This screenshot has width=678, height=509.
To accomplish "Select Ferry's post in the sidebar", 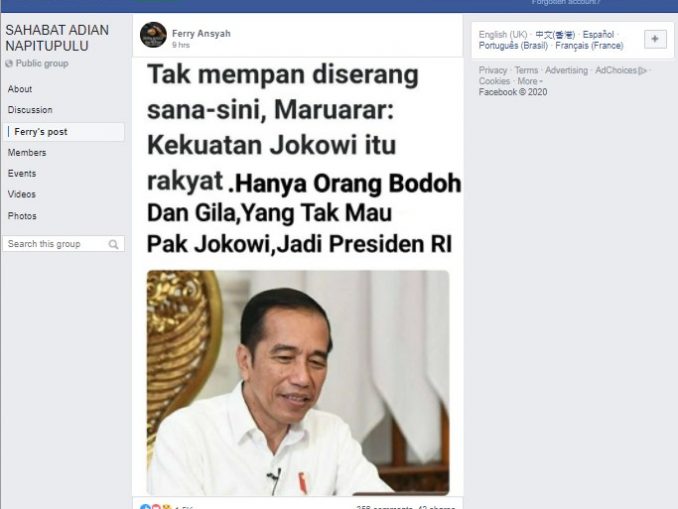I will tap(64, 132).
